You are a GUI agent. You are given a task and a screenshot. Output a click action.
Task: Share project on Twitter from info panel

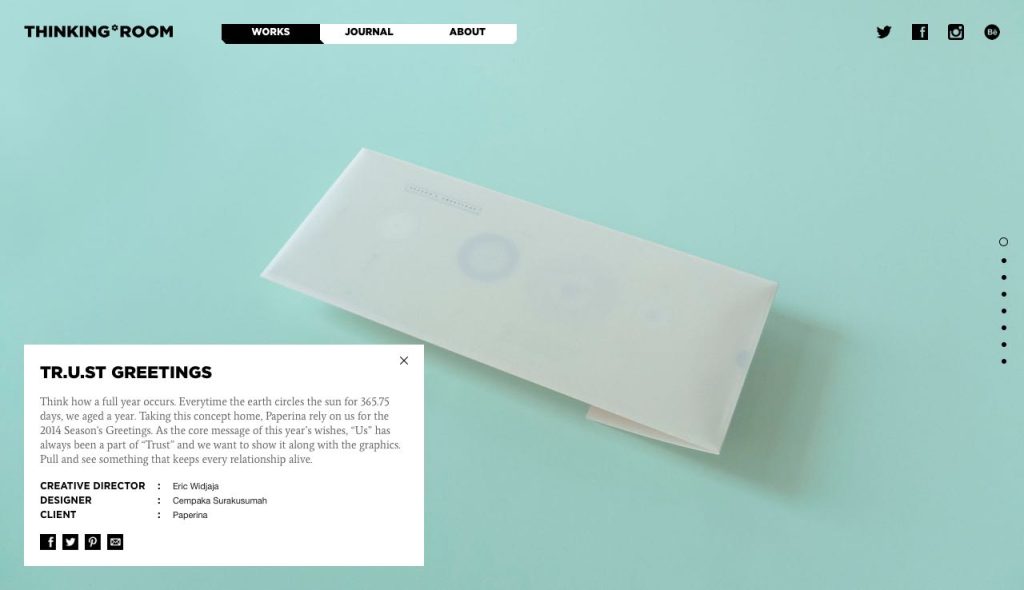(70, 542)
